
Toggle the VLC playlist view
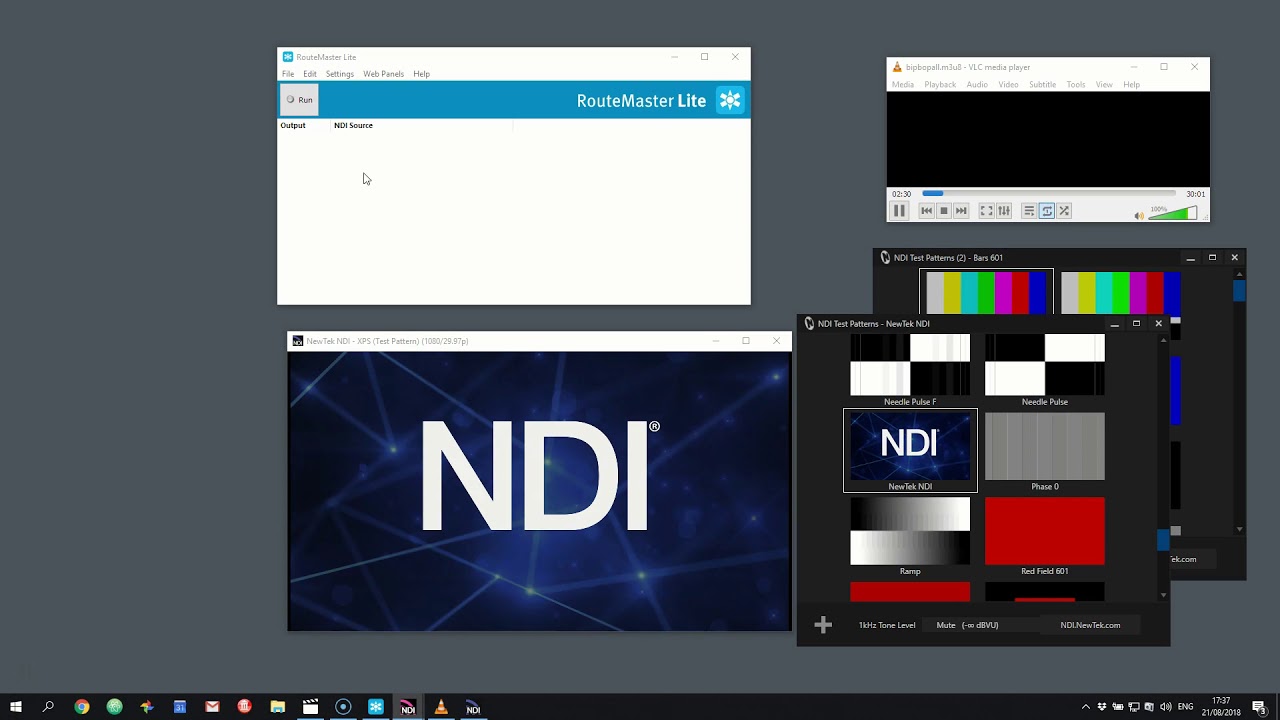(x=1028, y=211)
